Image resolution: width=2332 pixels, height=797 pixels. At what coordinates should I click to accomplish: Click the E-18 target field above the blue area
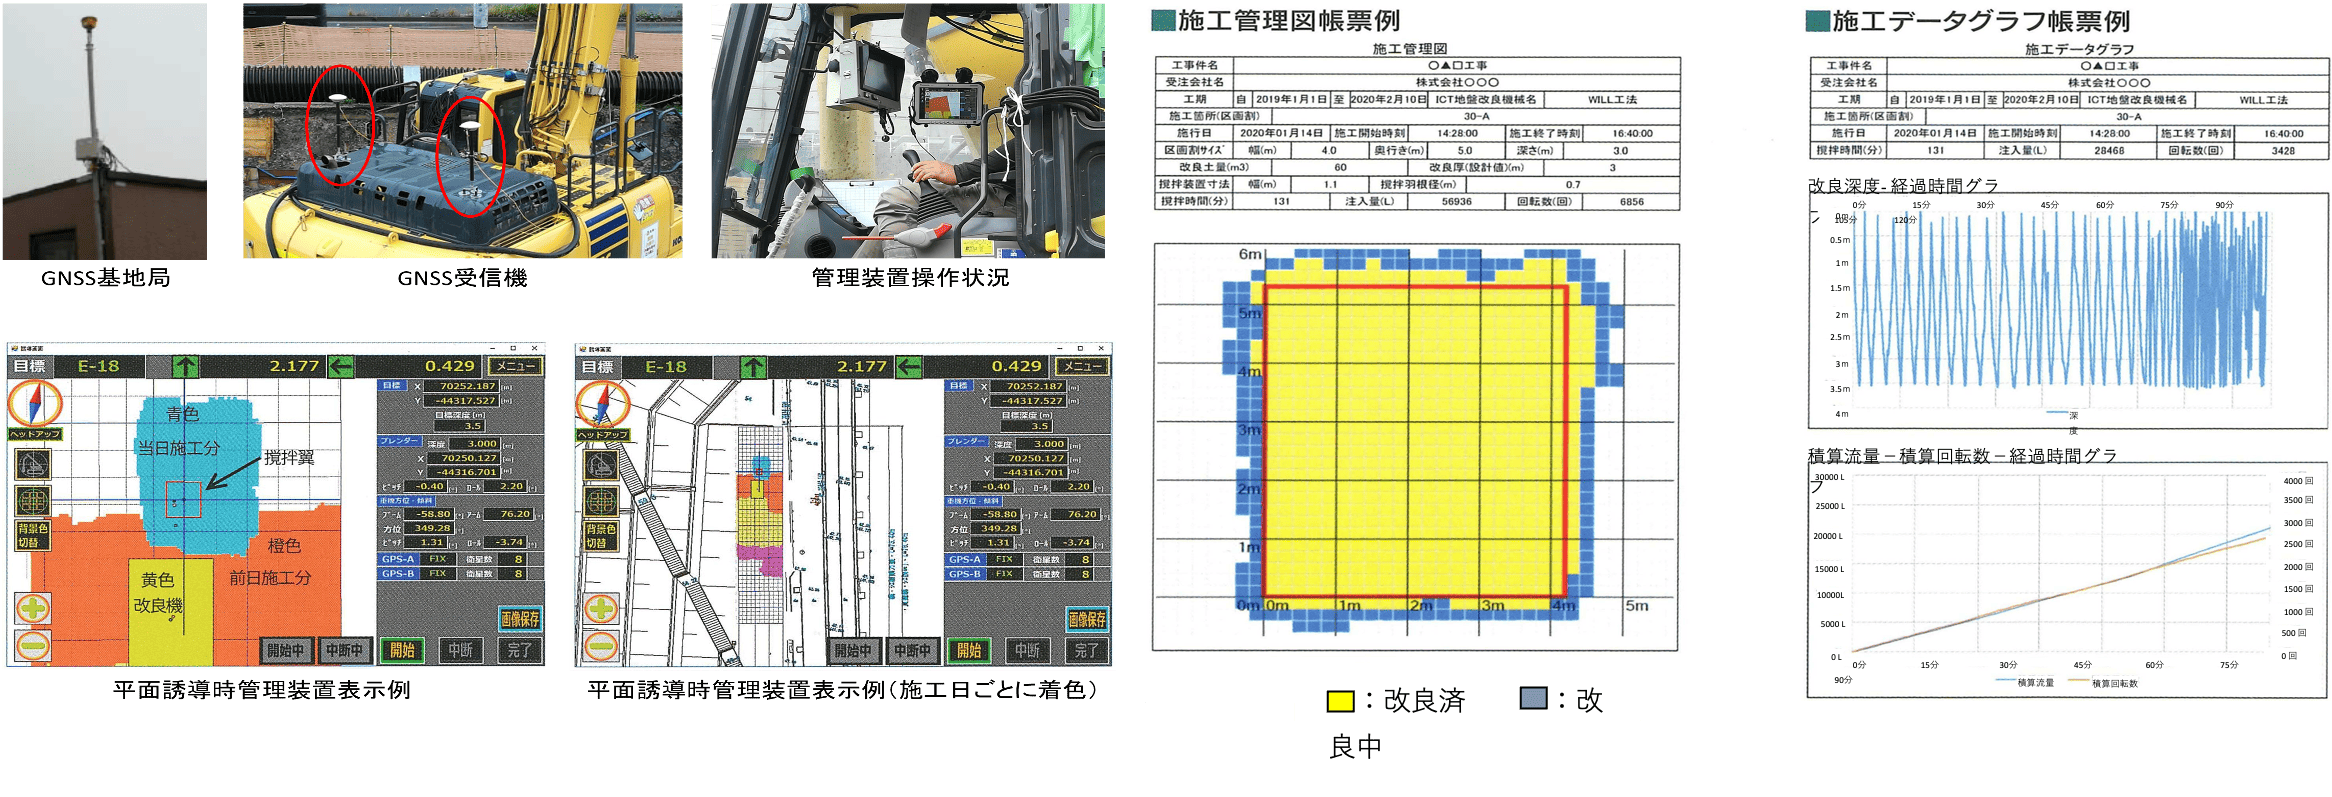point(98,367)
